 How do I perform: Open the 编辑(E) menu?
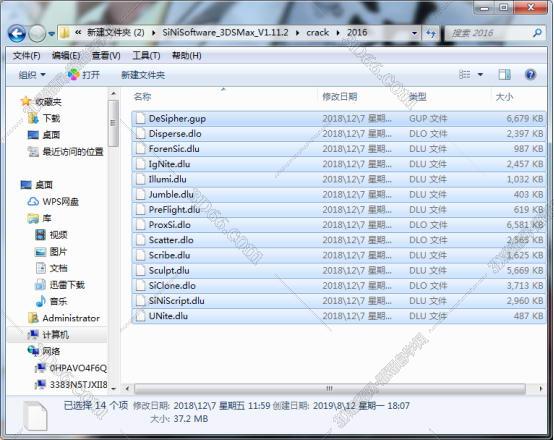point(66,55)
